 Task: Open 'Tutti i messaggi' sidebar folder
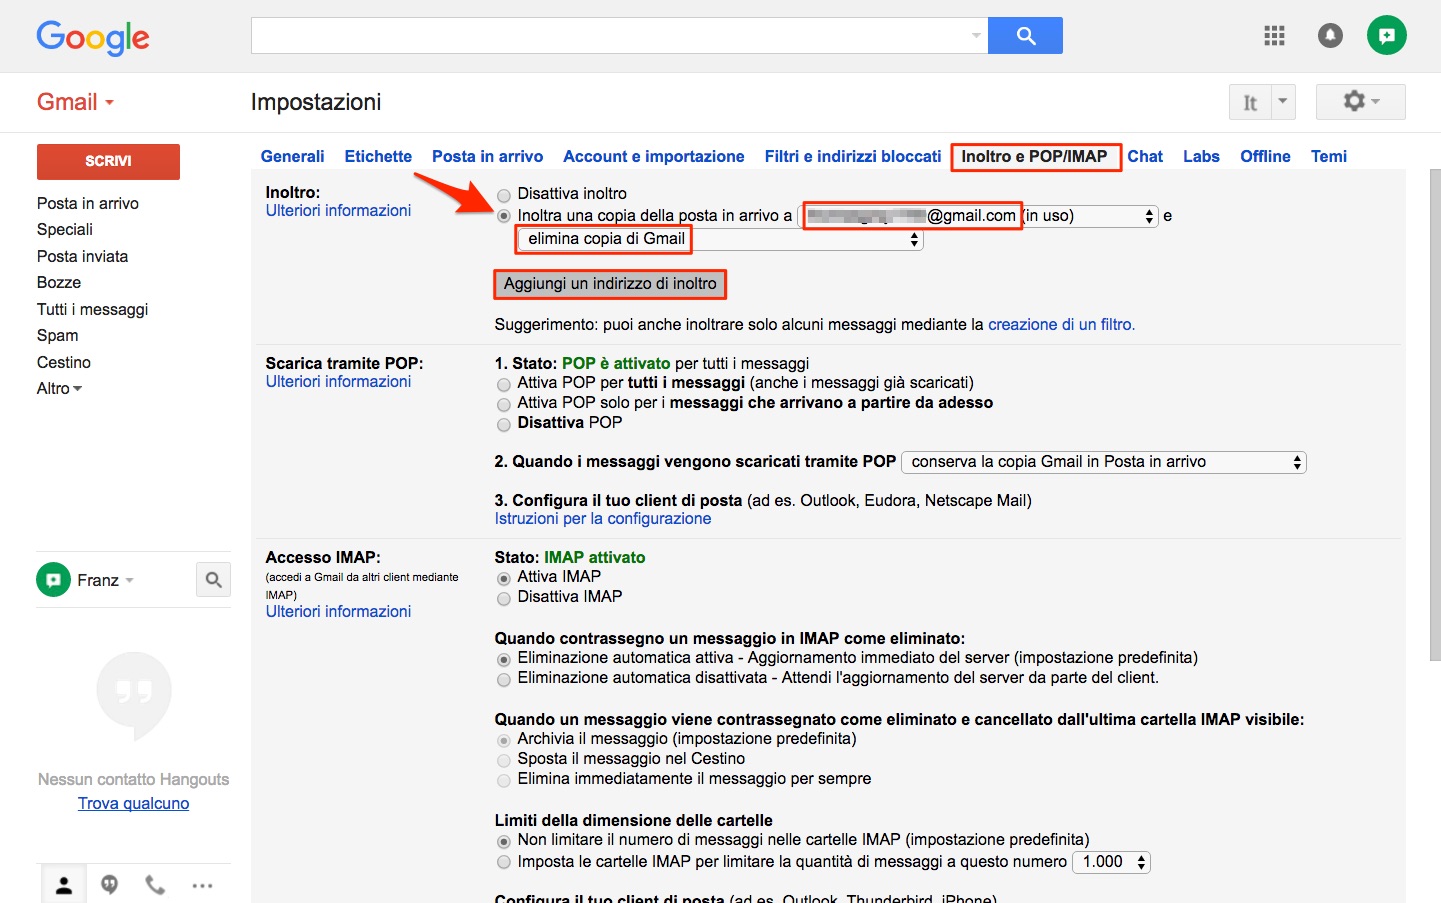[92, 309]
